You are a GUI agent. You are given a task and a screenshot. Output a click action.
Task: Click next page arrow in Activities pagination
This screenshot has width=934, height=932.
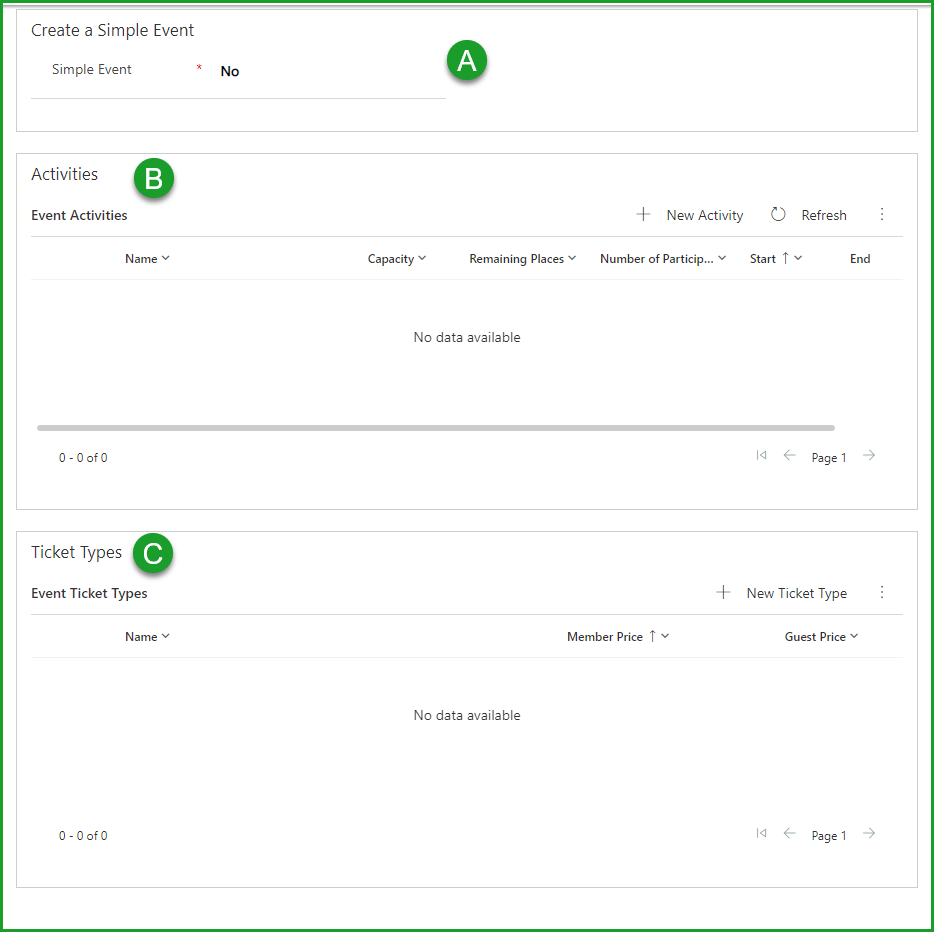[x=868, y=455]
